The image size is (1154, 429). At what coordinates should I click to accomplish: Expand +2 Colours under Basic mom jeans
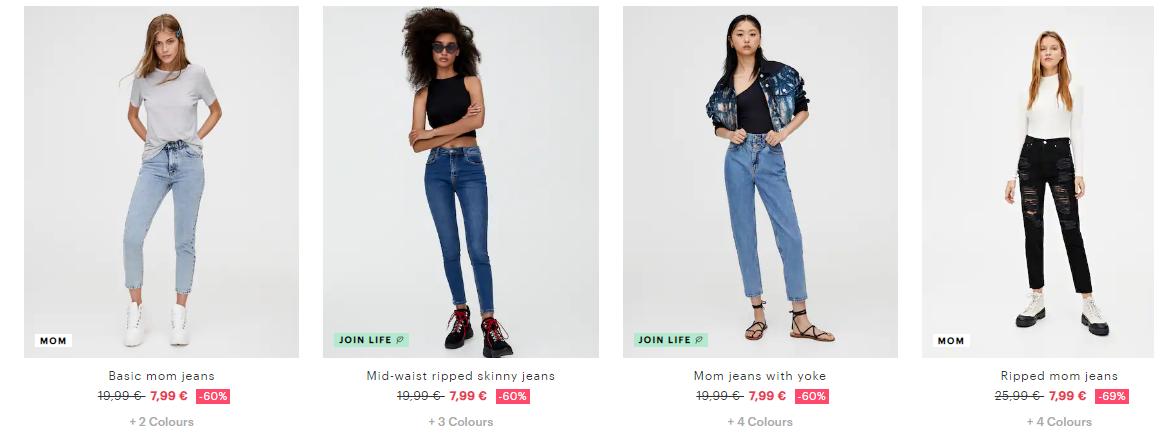[x=161, y=422]
